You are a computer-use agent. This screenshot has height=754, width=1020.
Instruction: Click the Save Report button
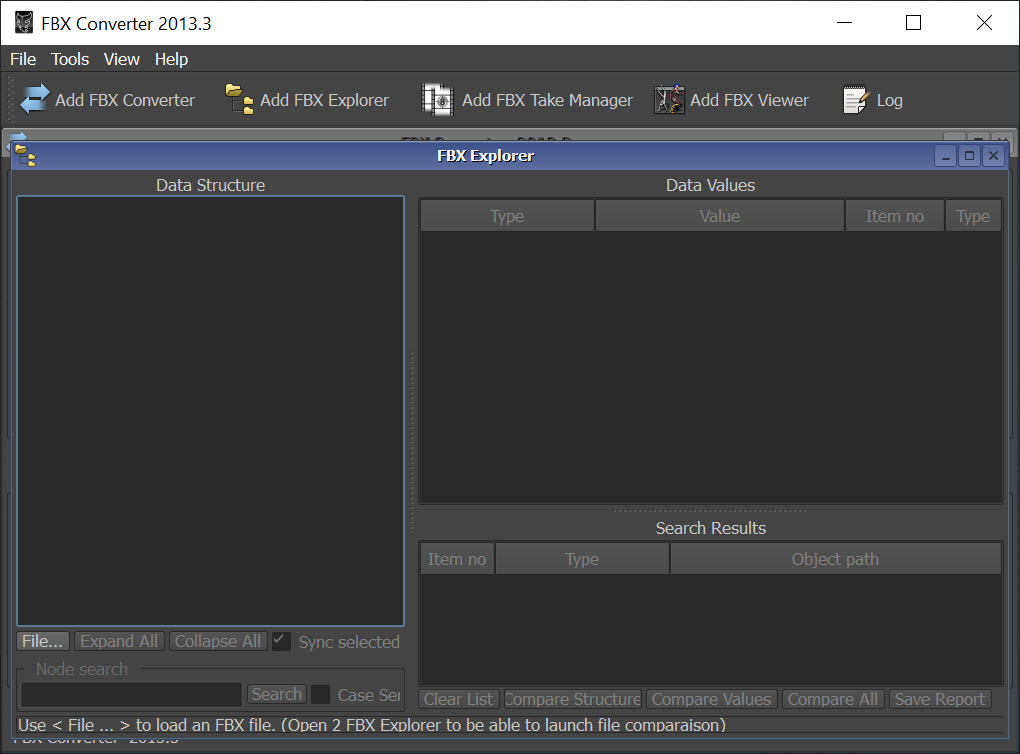[x=940, y=699]
